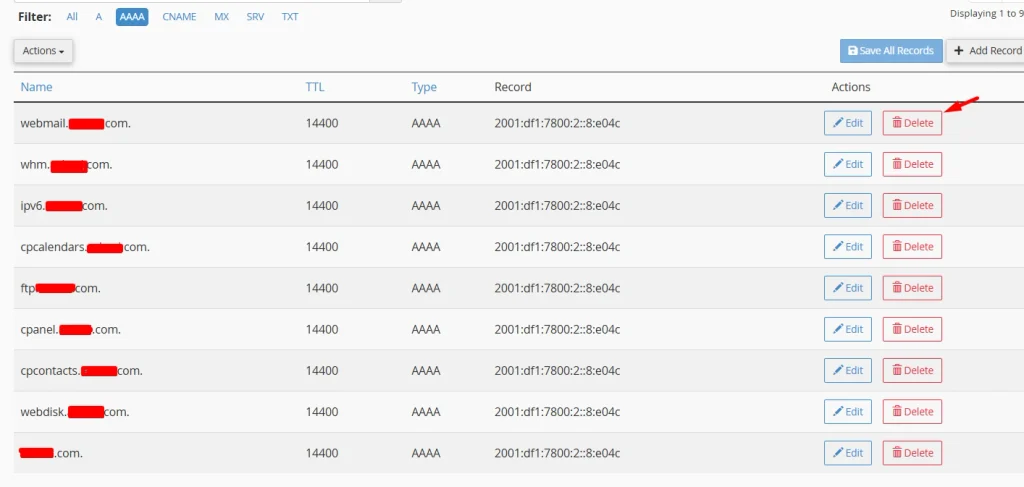This screenshot has width=1024, height=487.
Task: Select the AAAA filter
Action: [132, 17]
